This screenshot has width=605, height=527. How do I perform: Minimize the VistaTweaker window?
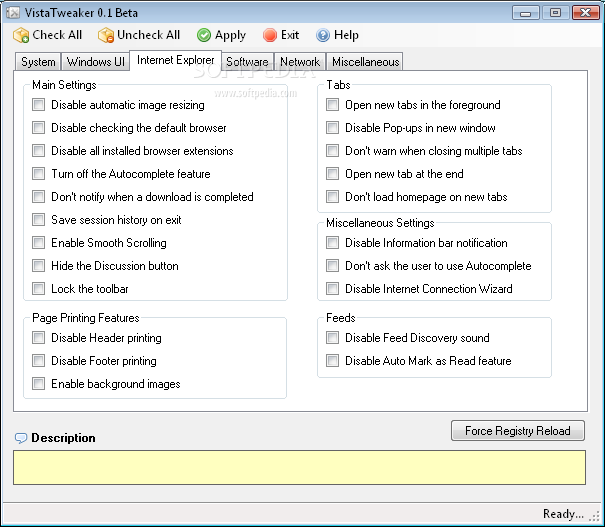pos(526,13)
